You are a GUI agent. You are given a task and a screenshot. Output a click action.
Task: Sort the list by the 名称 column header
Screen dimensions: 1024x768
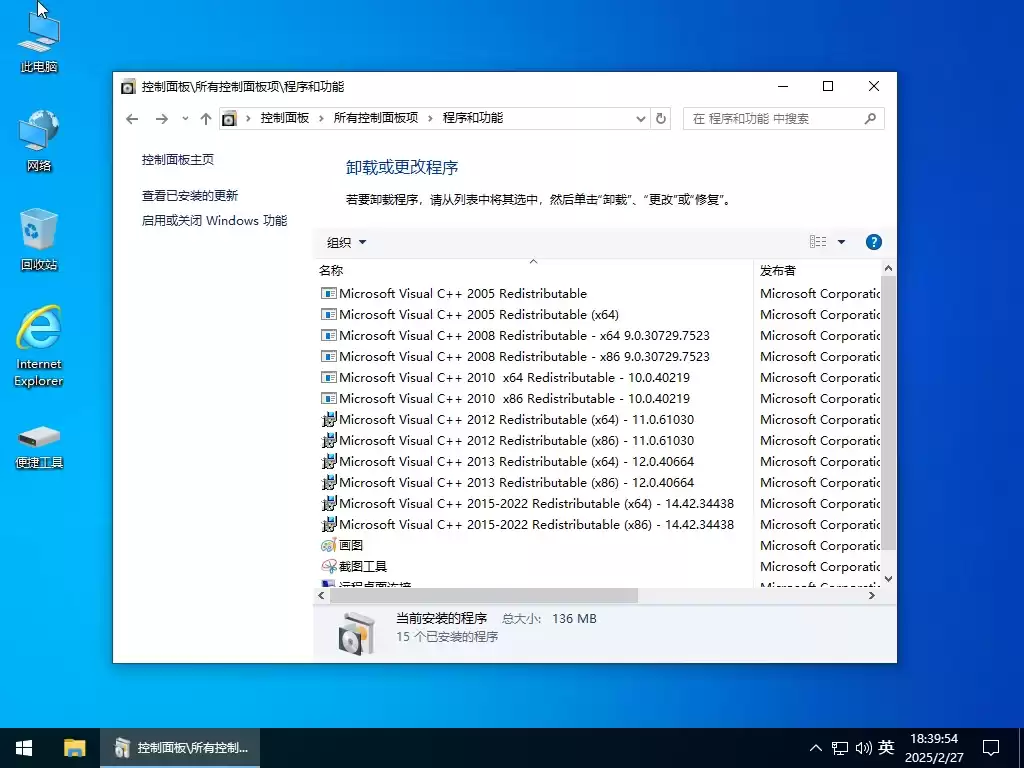tap(330, 270)
